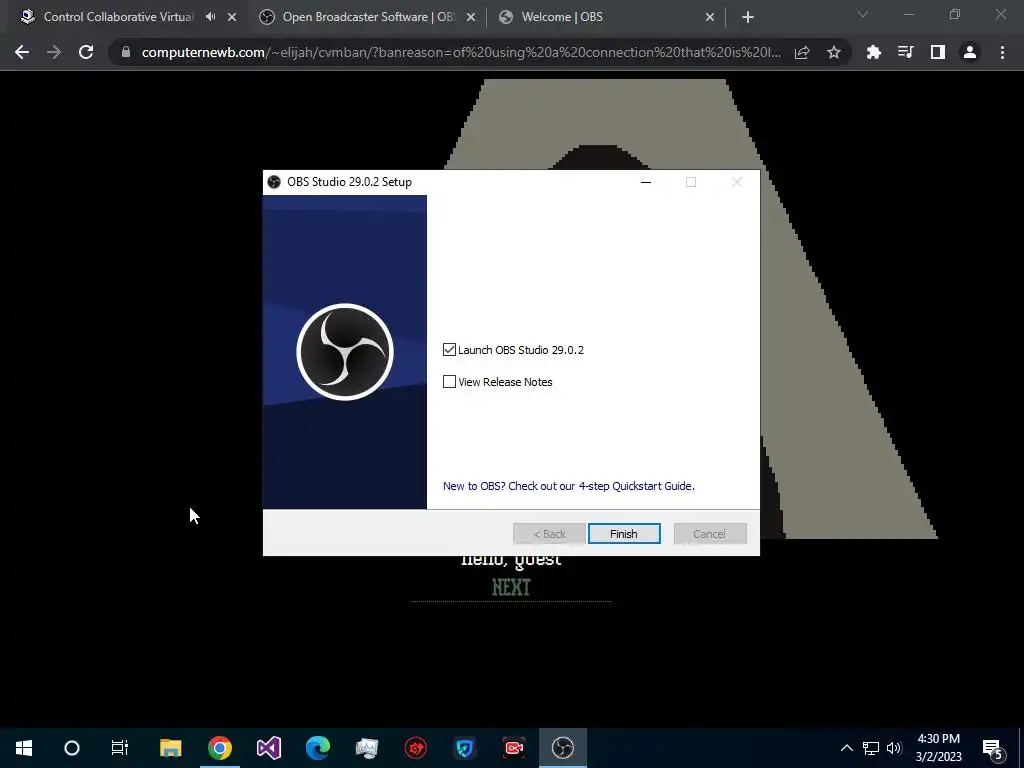Open clock showing 4:30 PM
The height and width of the screenshot is (768, 1024).
pyautogui.click(x=938, y=748)
